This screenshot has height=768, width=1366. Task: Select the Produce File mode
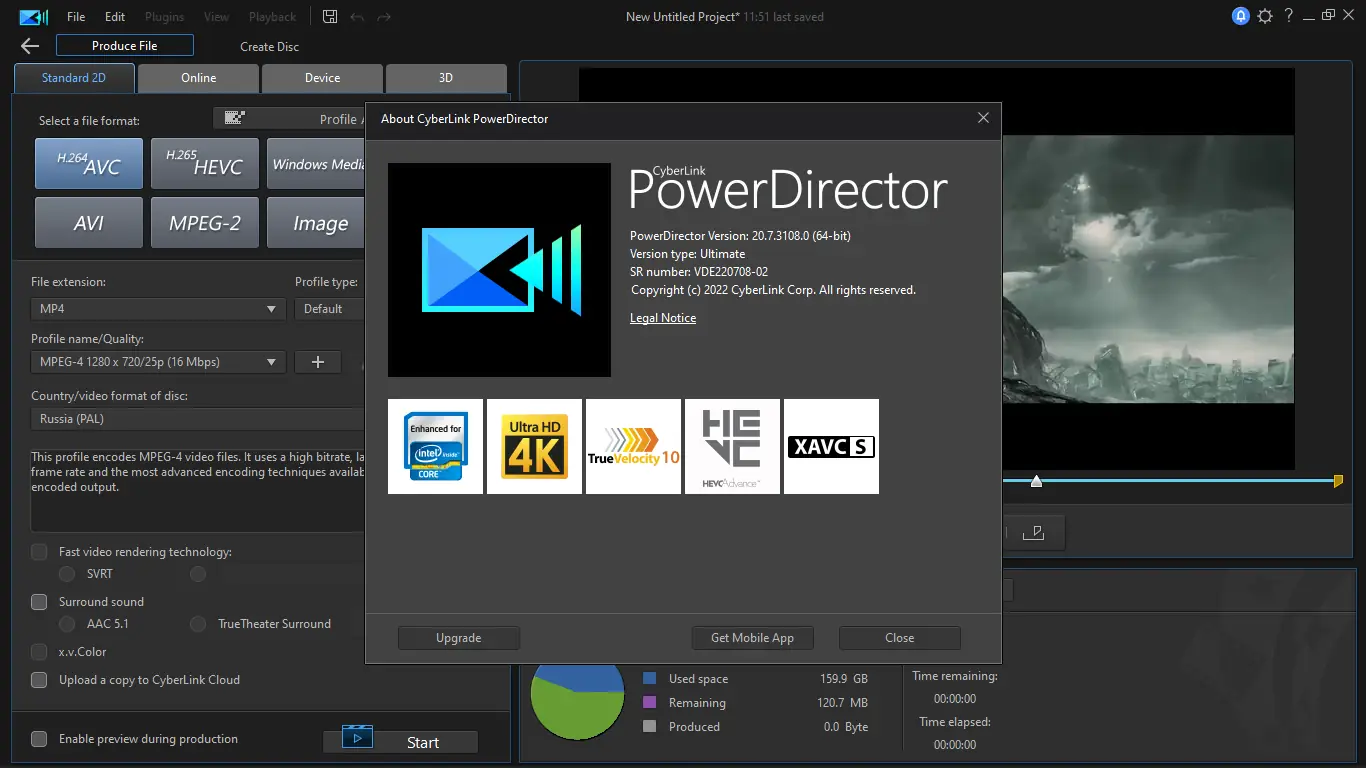(125, 46)
